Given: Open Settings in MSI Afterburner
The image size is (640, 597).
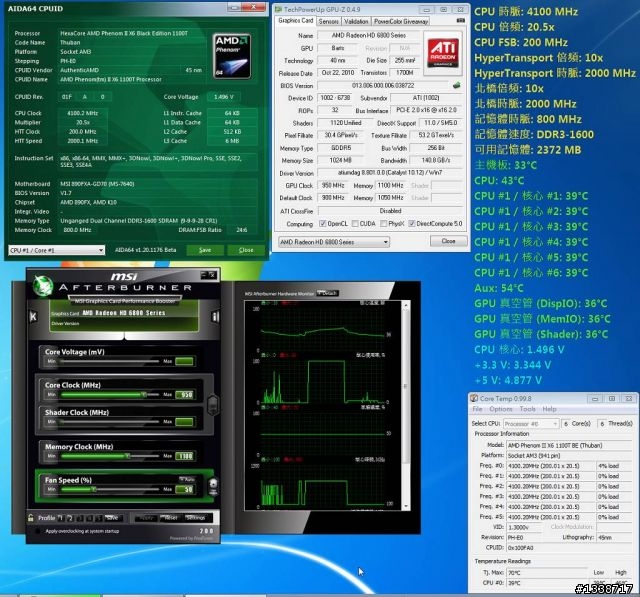Looking at the screenshot, I should click(196, 518).
